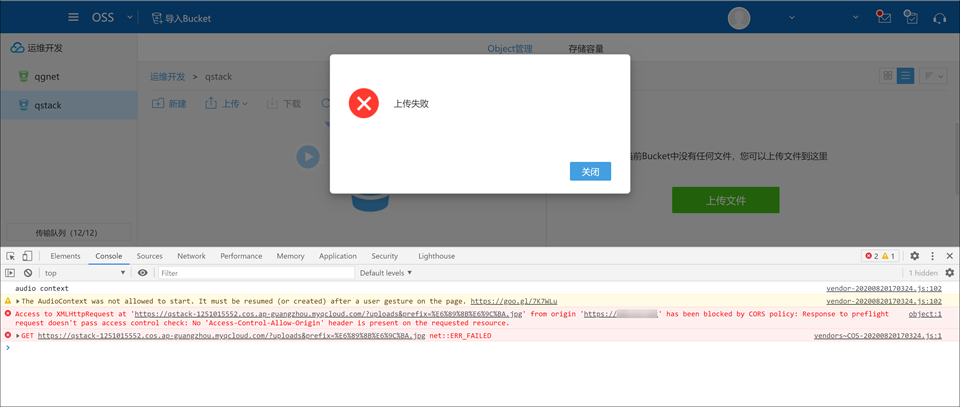Image resolution: width=960 pixels, height=407 pixels.
Task: Clear the console output
Action: [28, 273]
